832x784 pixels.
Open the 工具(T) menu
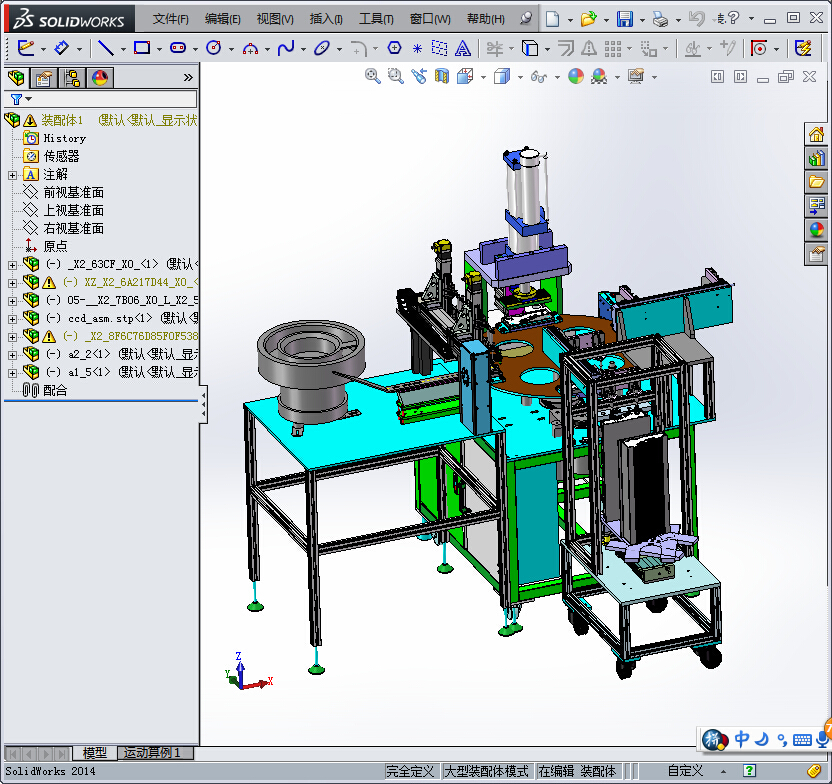point(376,19)
